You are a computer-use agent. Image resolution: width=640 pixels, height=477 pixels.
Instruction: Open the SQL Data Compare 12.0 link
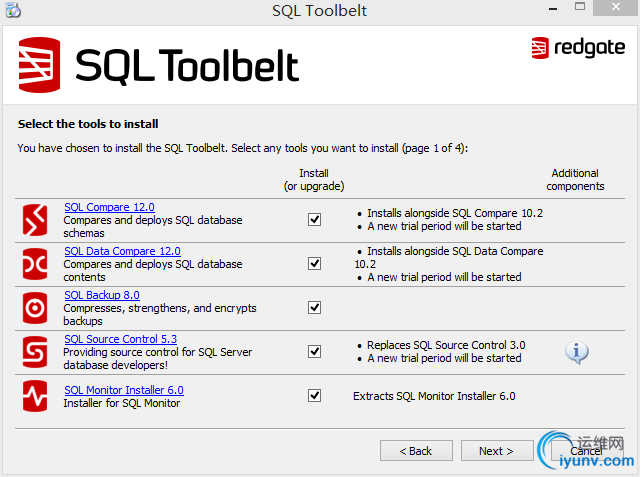(122, 251)
